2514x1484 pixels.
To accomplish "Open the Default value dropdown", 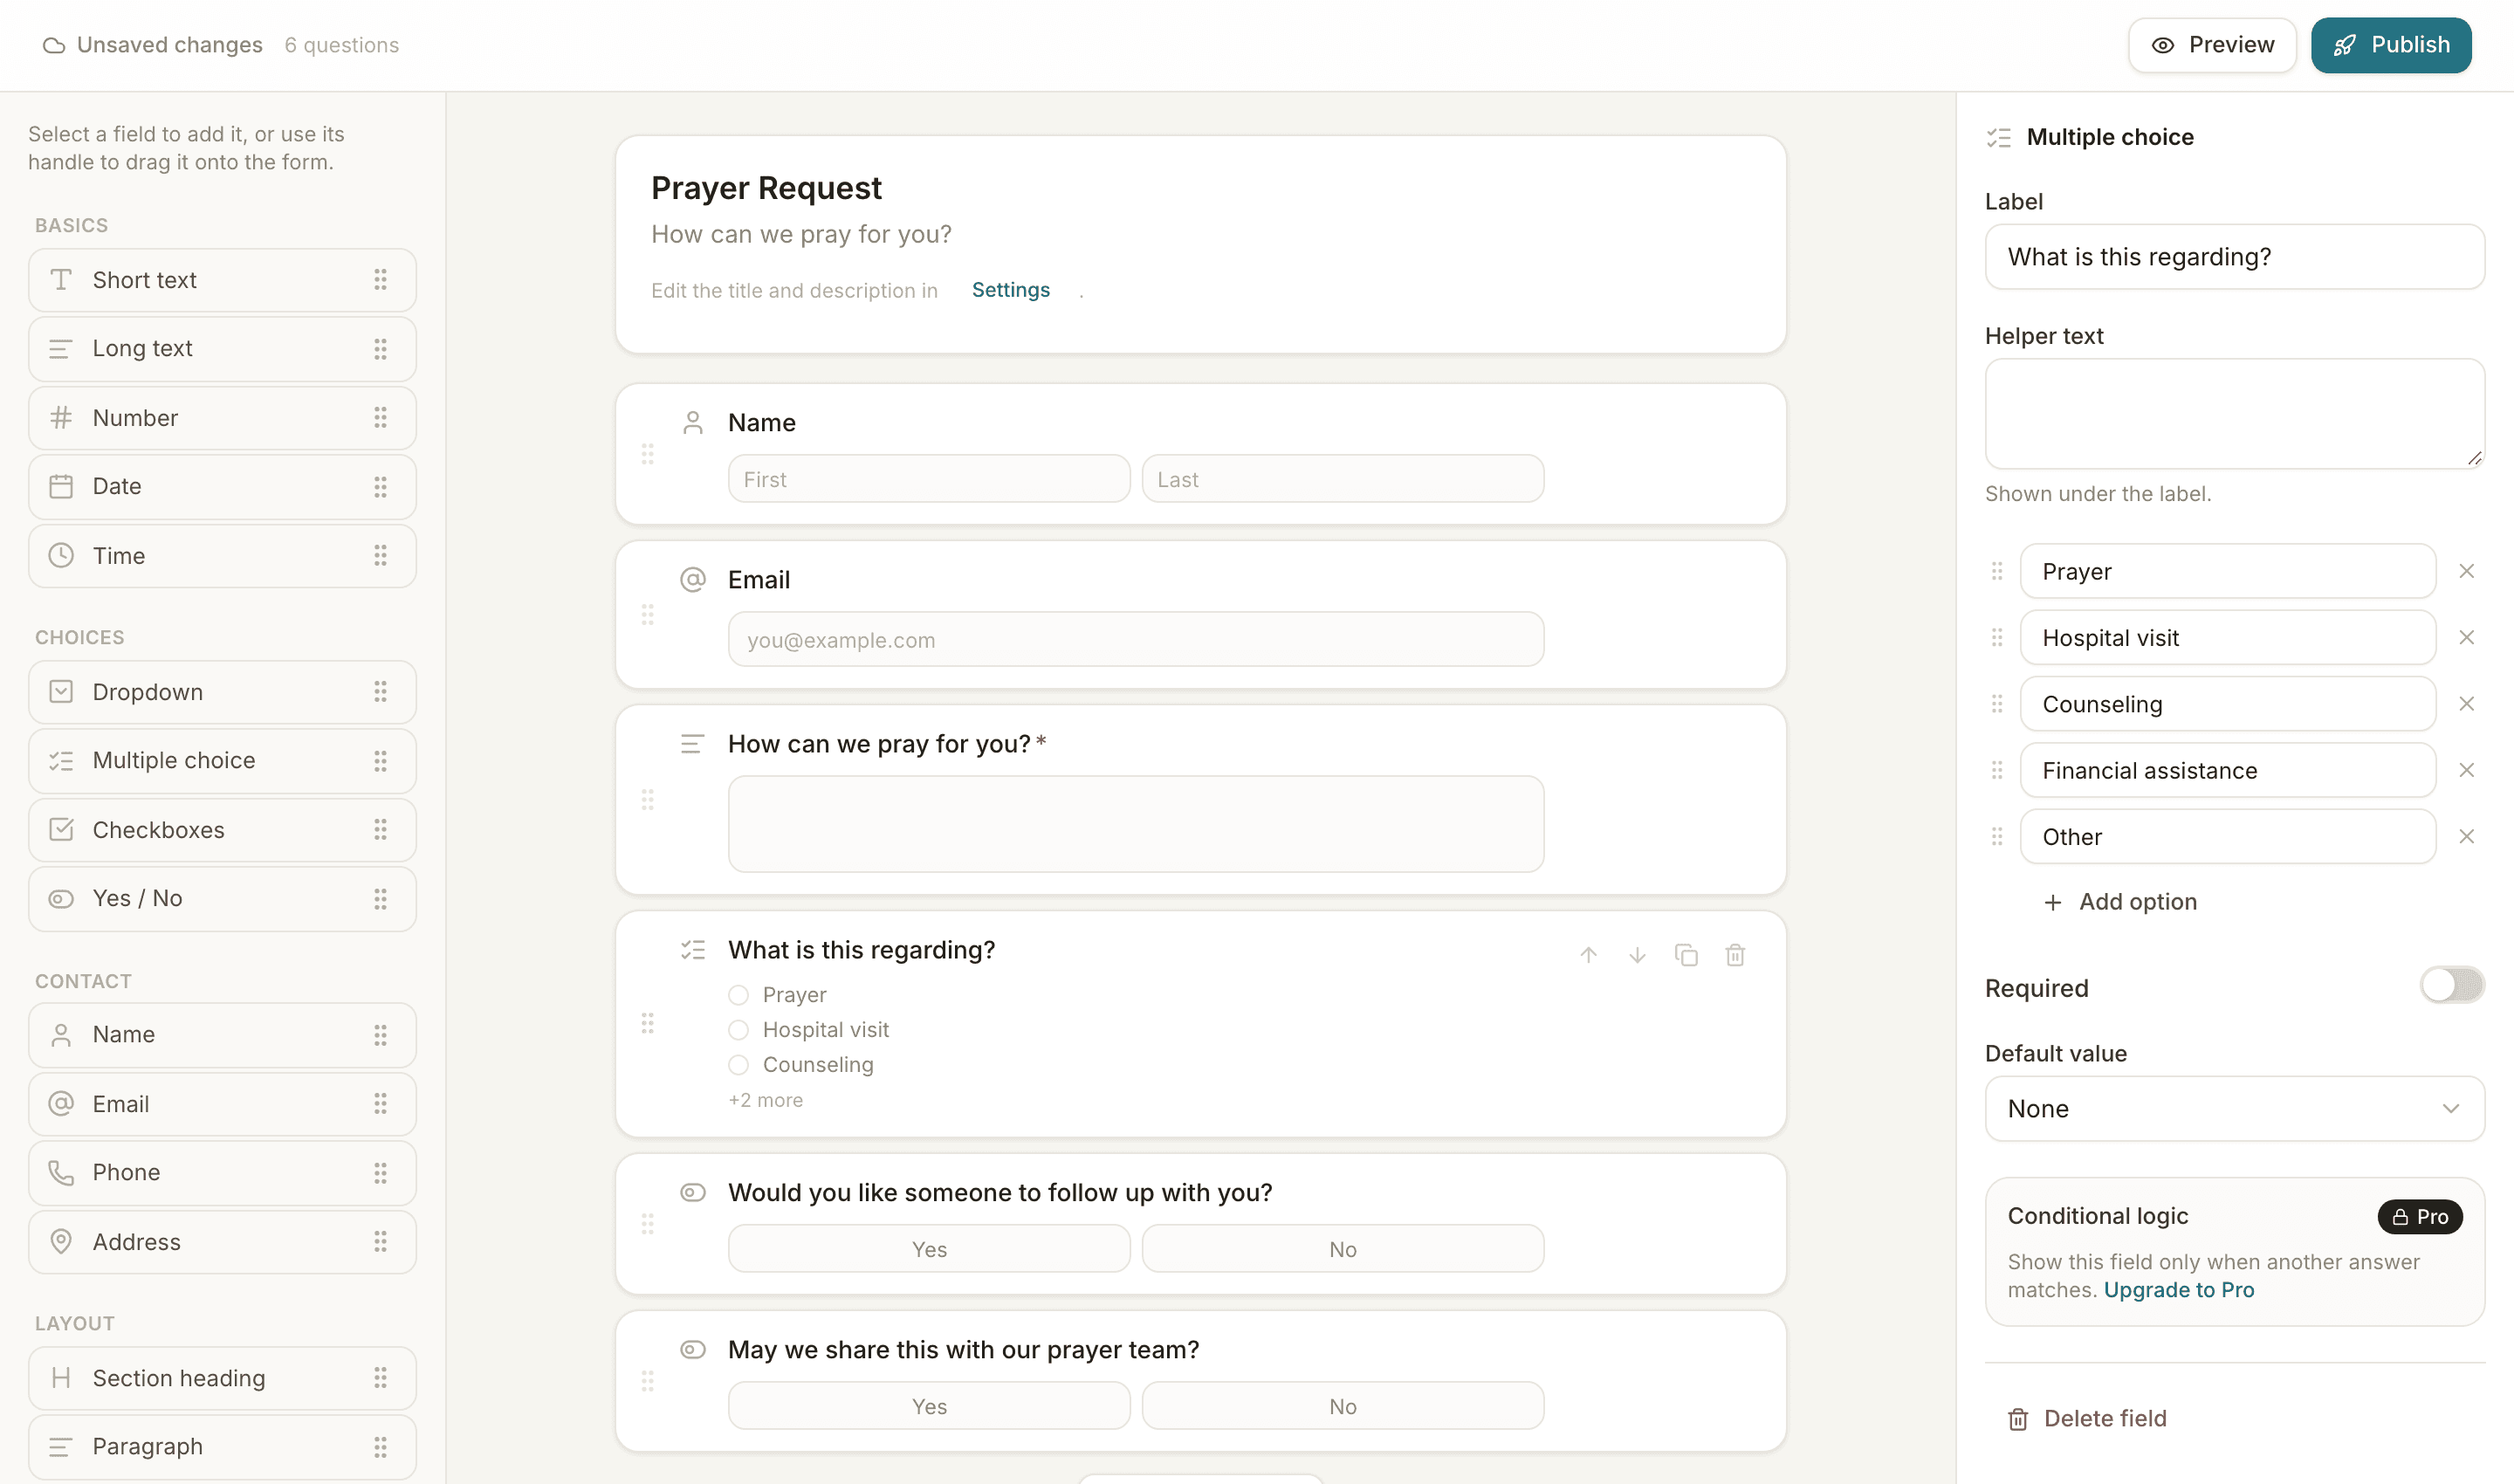I will pos(2235,1109).
